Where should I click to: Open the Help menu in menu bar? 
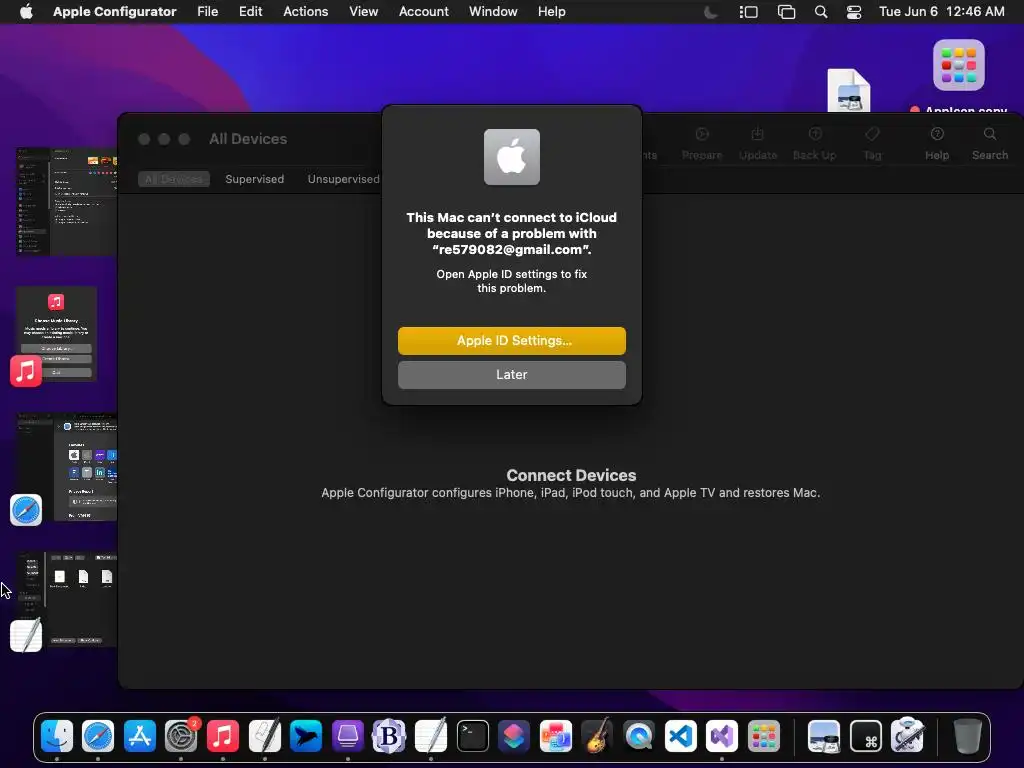[552, 12]
